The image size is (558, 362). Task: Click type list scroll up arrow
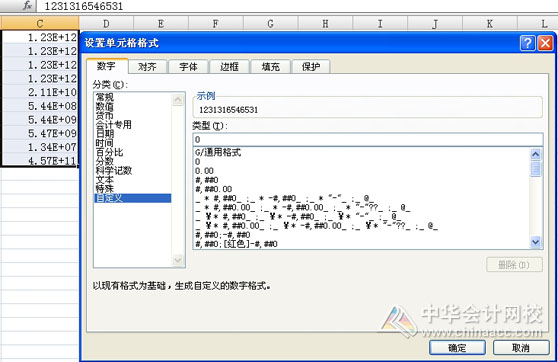click(x=535, y=154)
